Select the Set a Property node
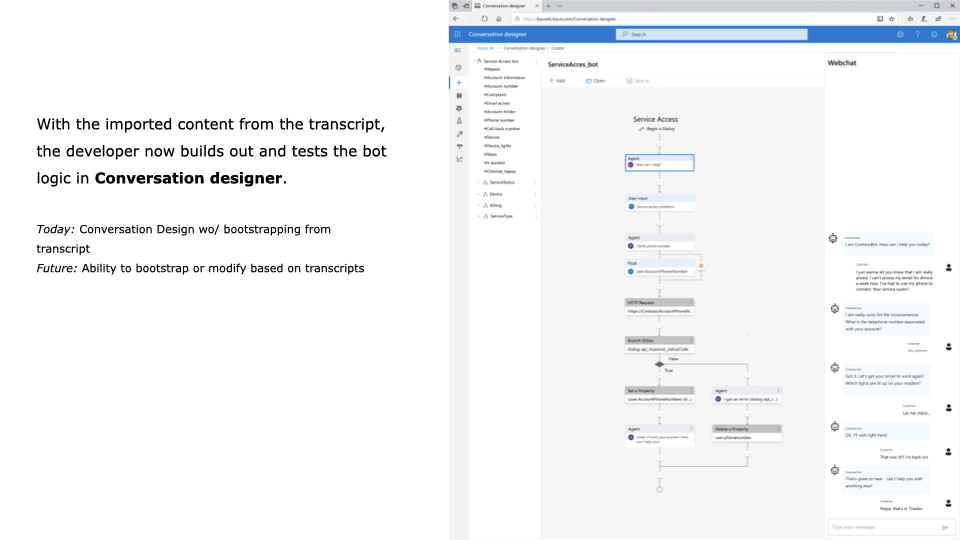This screenshot has width=960, height=540. pyautogui.click(x=659, y=395)
